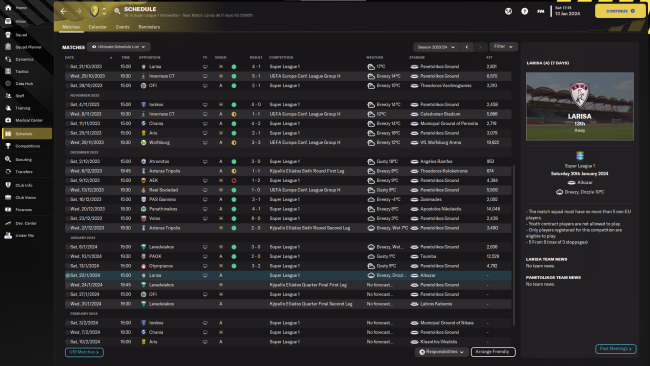Click the Continue button

[620, 11]
